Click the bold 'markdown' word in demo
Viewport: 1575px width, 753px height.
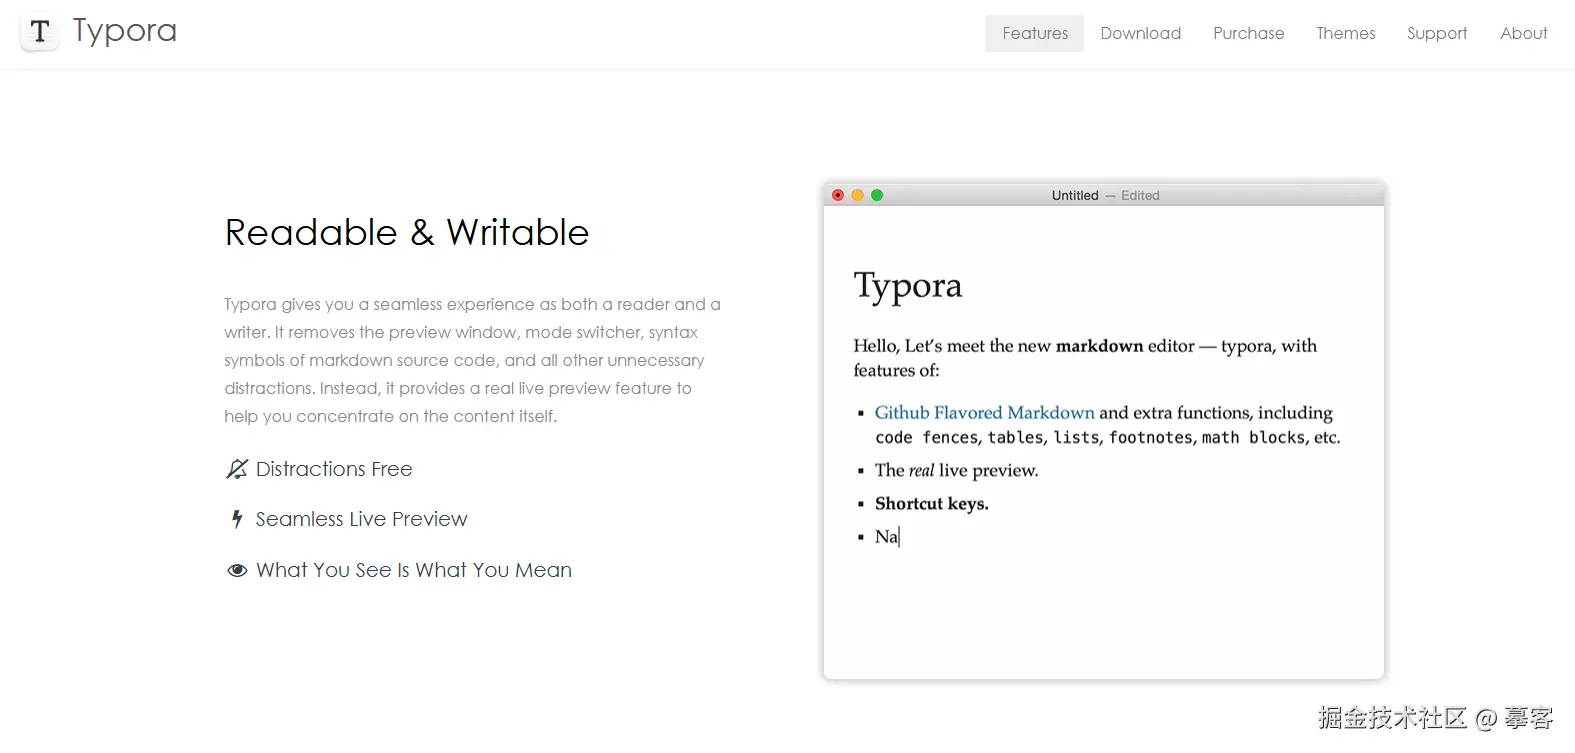[1099, 345]
